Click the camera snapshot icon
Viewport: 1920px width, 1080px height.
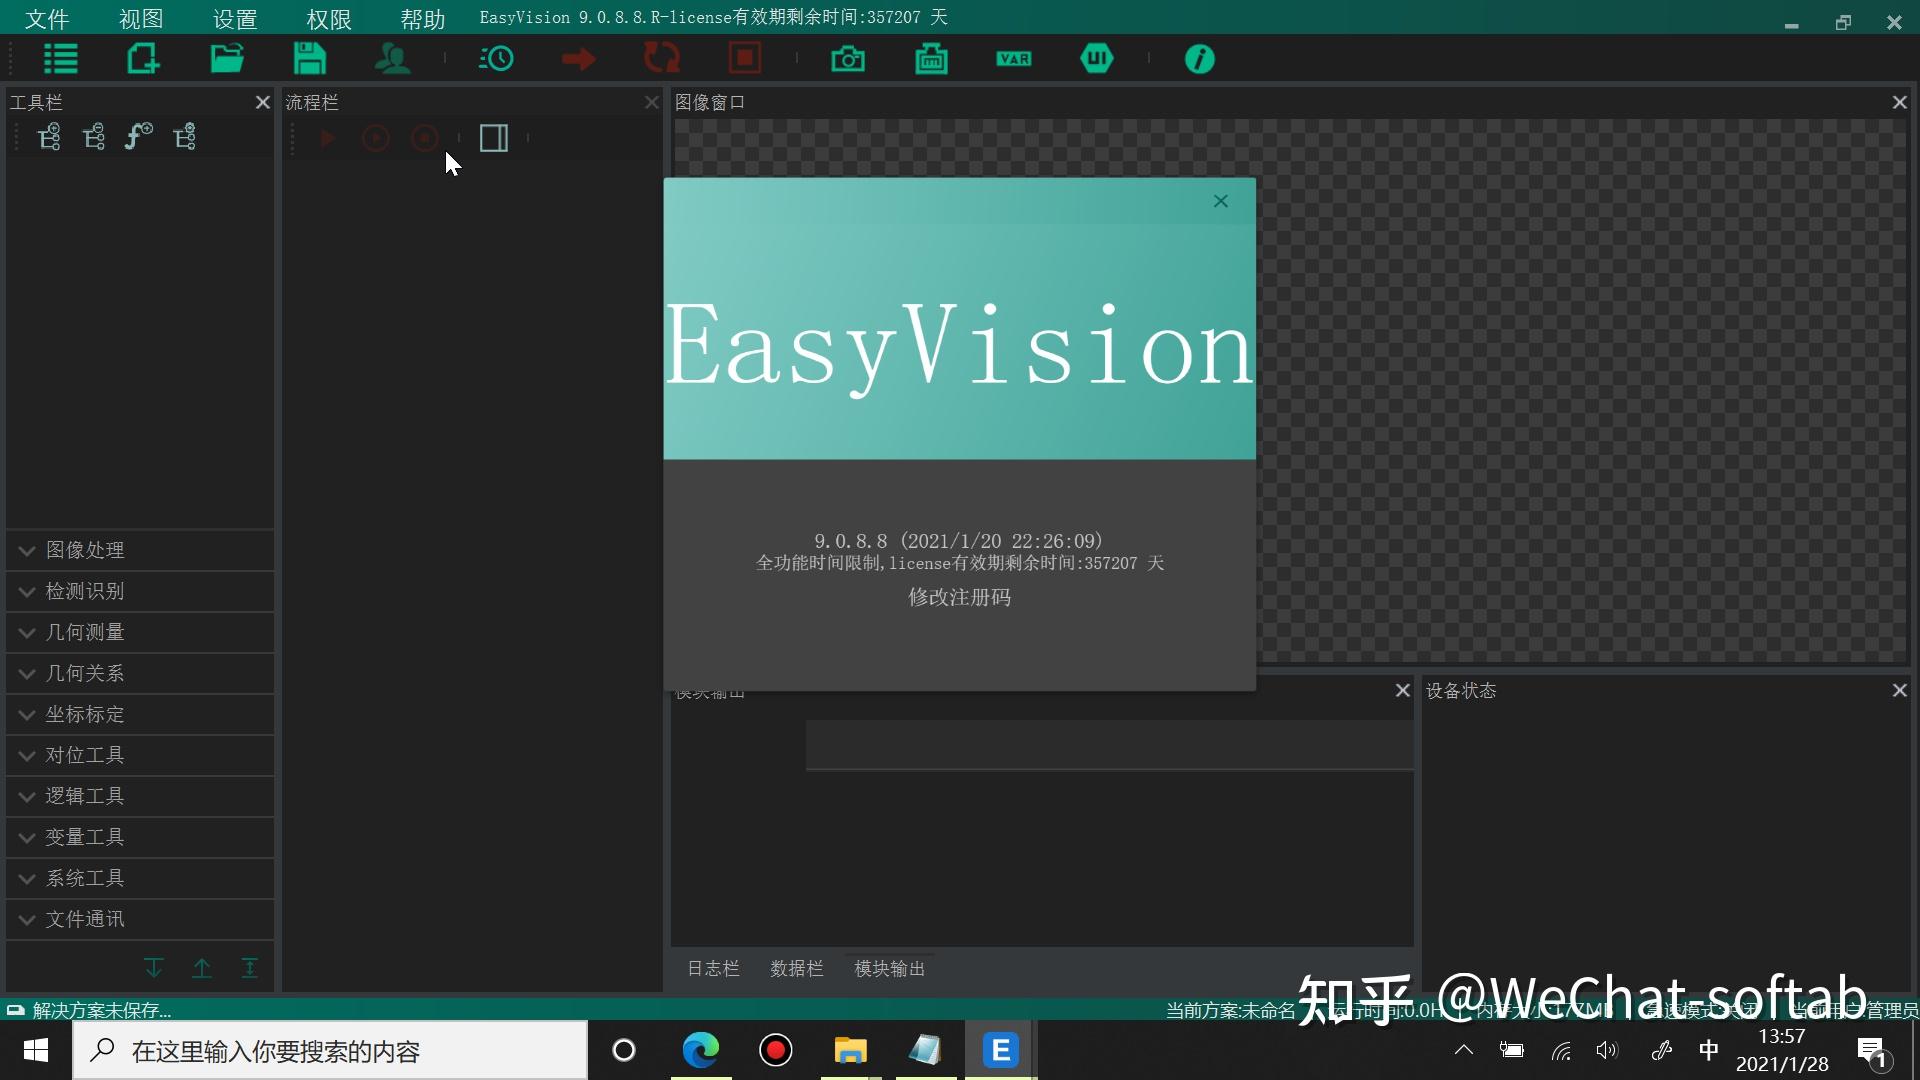pos(848,58)
